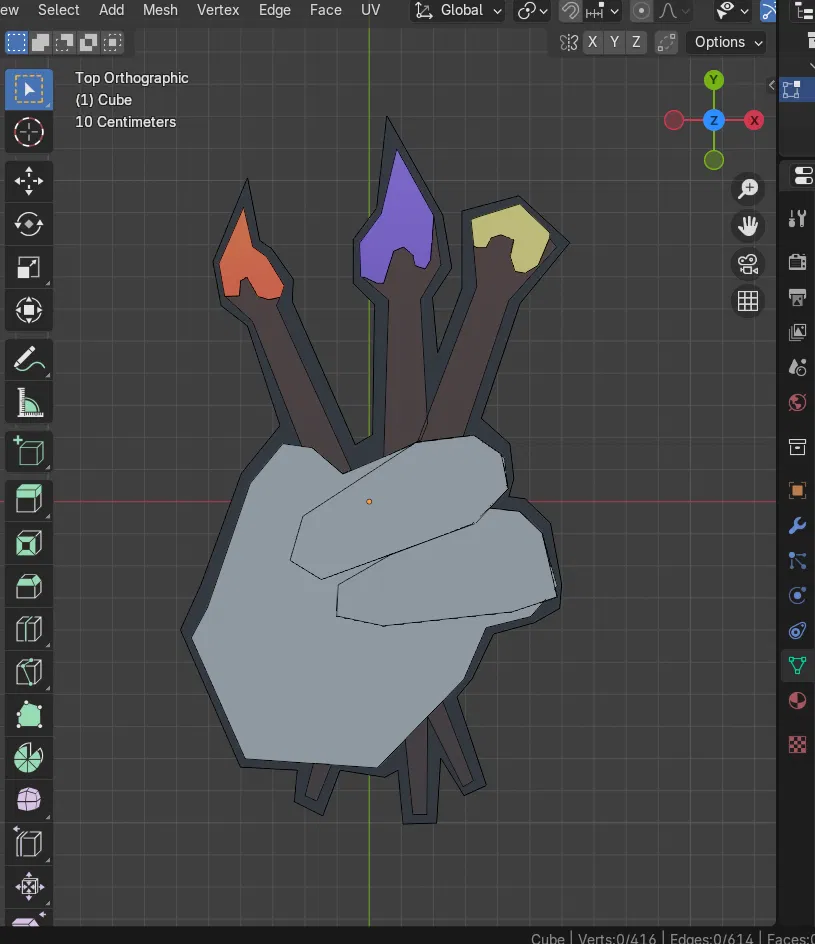Set selection mode to subtract

tap(64, 42)
